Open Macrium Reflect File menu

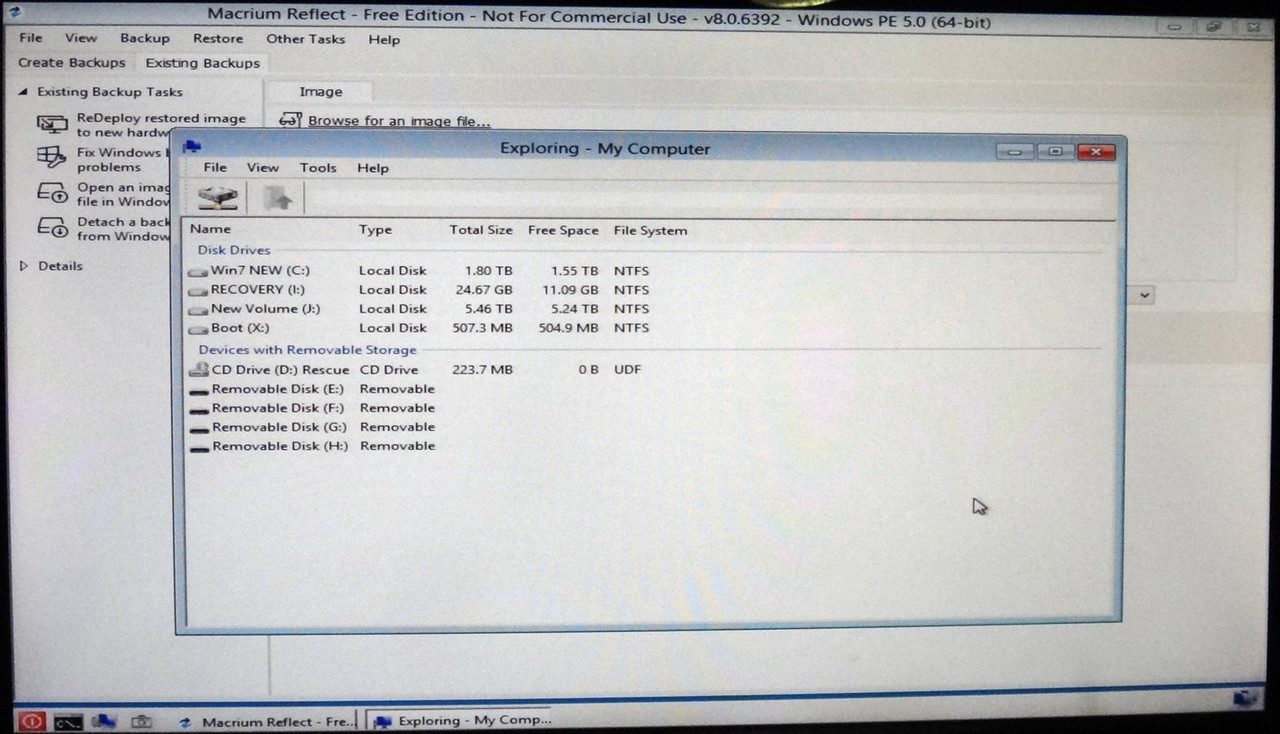coord(31,38)
